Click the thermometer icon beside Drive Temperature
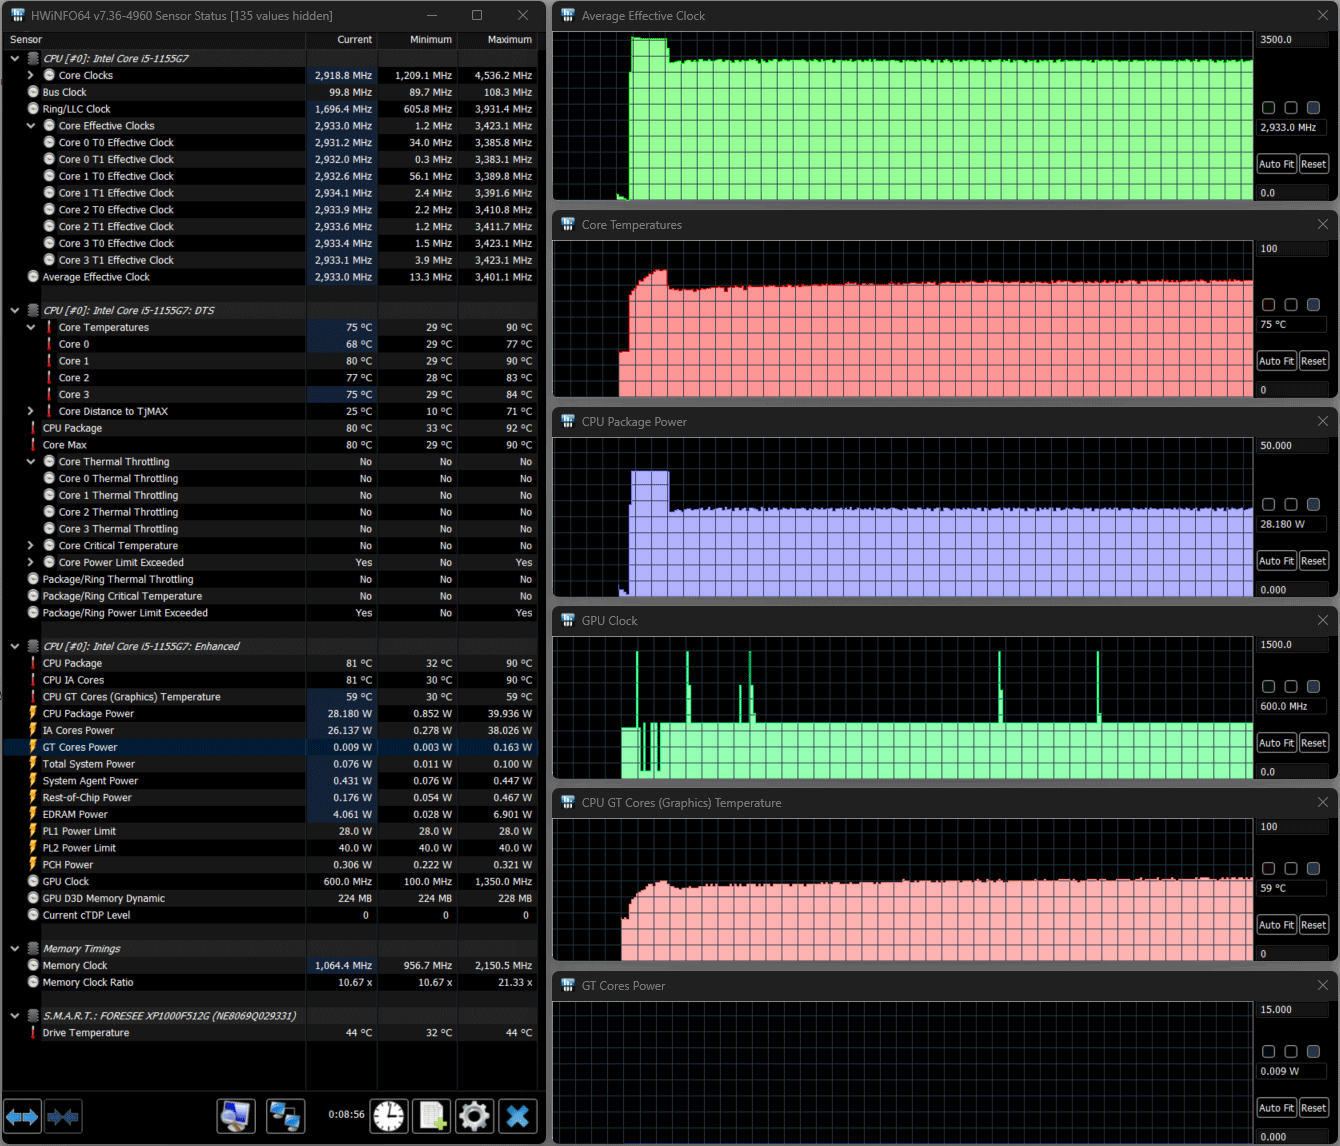This screenshot has height=1146, width=1340. (33, 1033)
